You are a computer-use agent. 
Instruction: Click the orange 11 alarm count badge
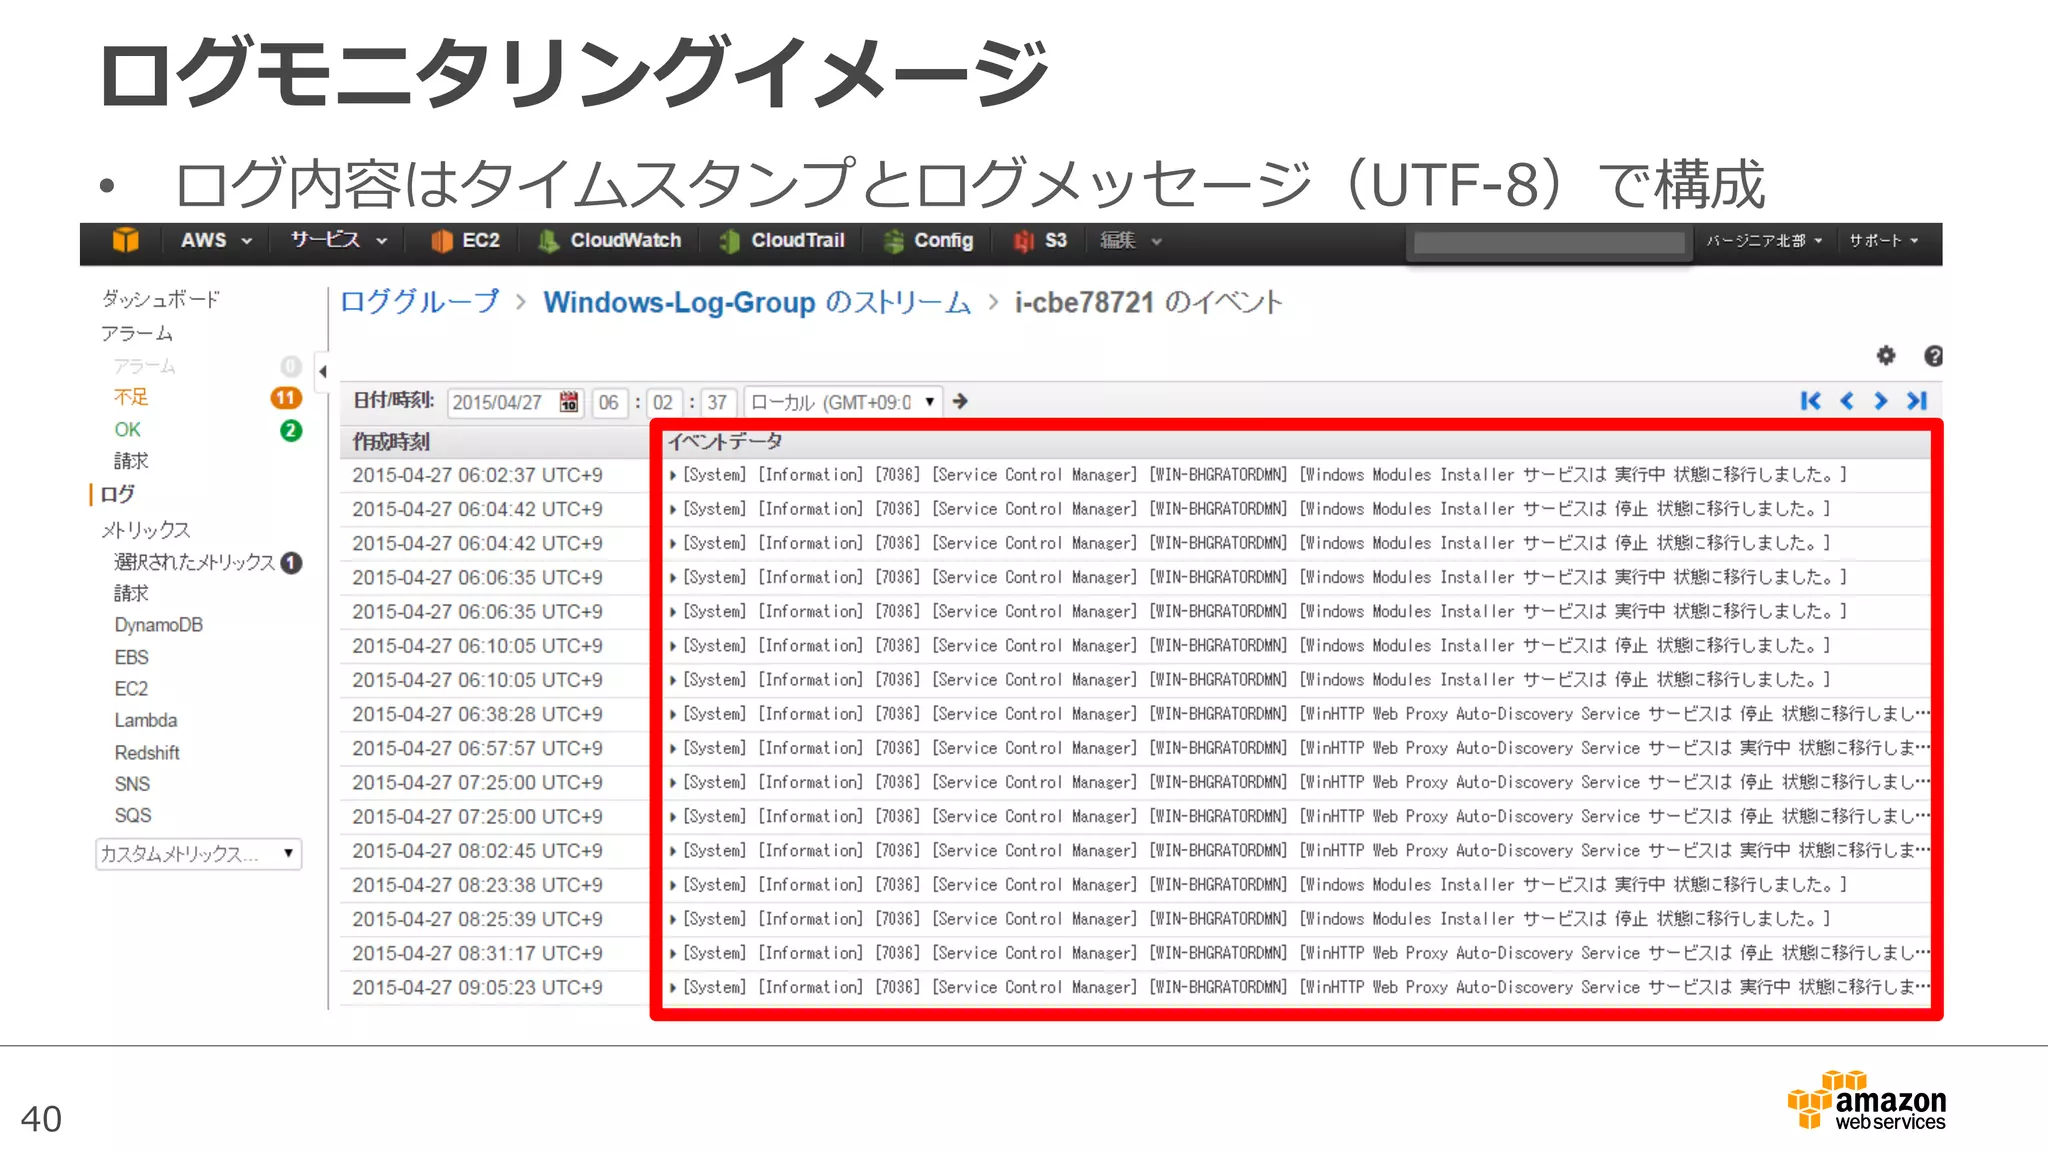point(286,398)
